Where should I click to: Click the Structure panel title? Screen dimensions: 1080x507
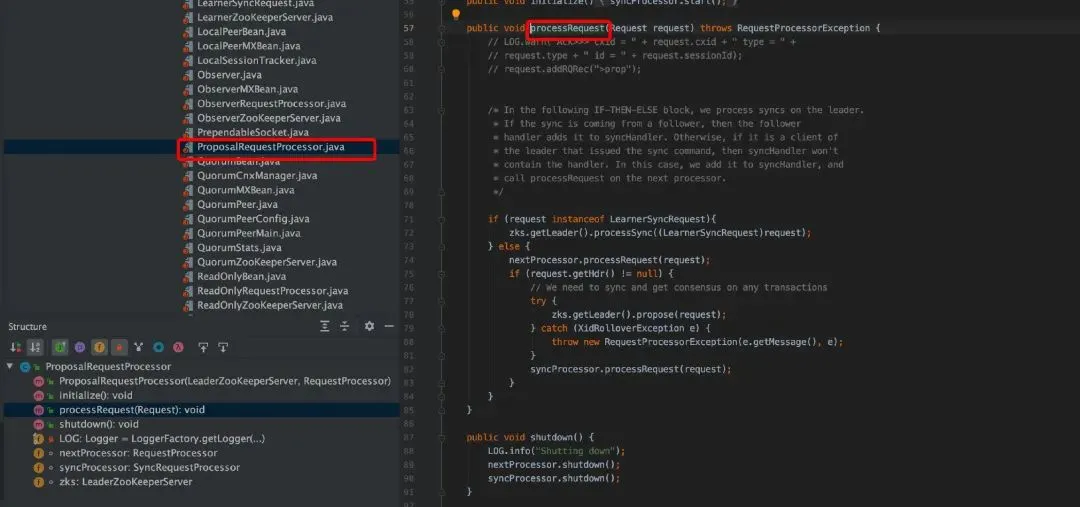(28, 327)
